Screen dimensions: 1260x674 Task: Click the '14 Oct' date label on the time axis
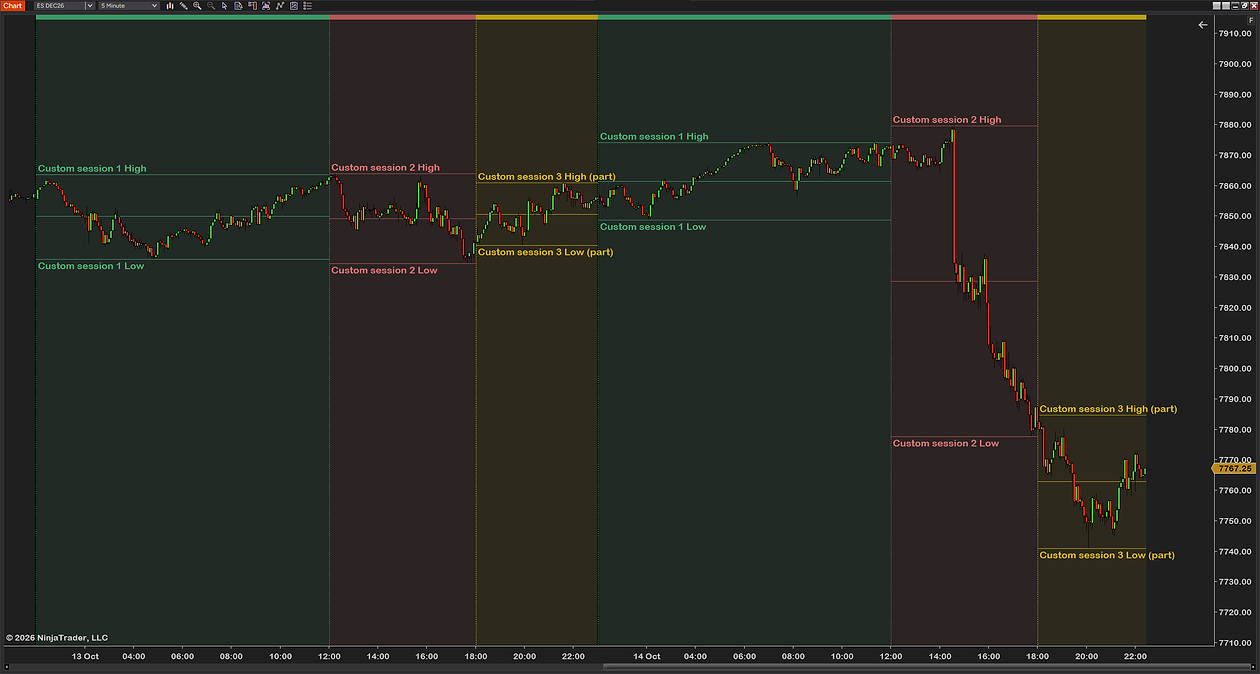tap(647, 656)
